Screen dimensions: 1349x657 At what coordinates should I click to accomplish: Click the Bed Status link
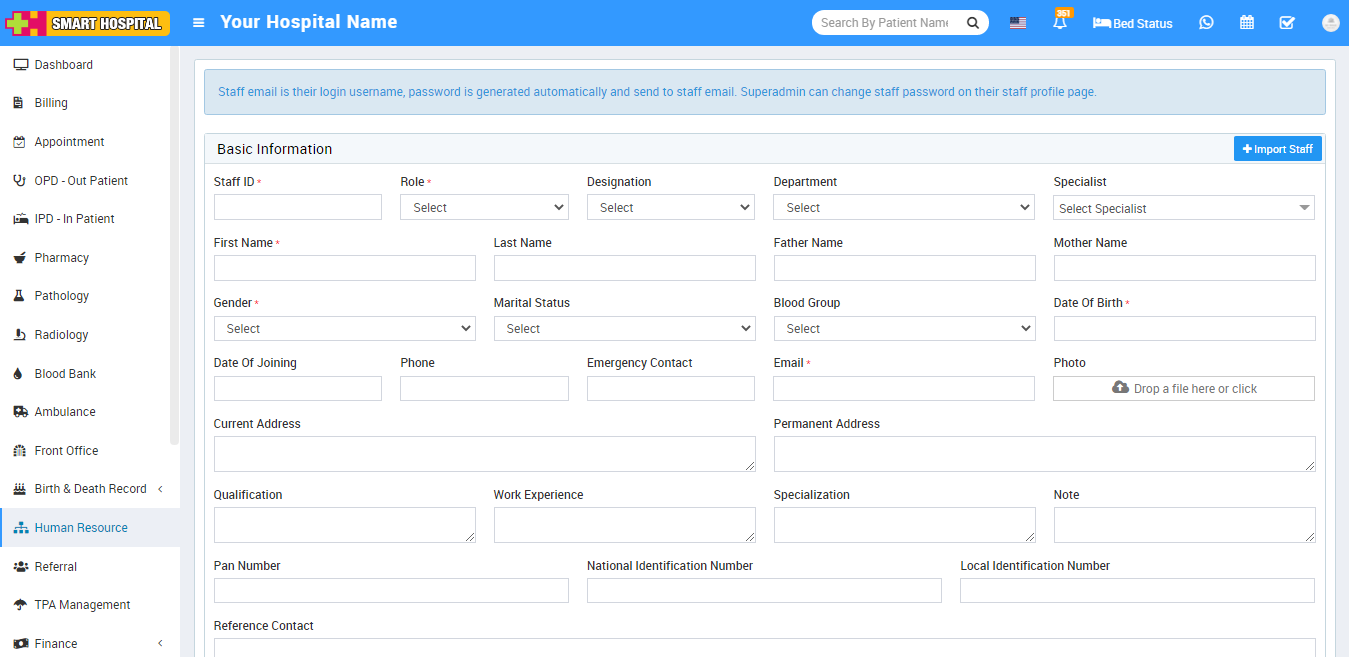point(1133,23)
